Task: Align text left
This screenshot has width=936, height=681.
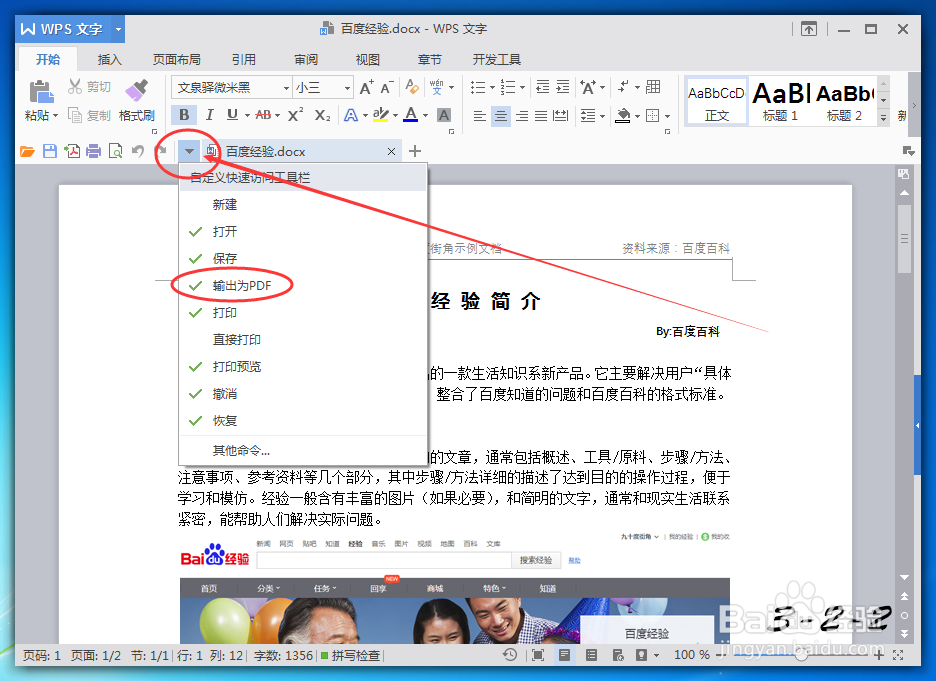Action: 479,115
